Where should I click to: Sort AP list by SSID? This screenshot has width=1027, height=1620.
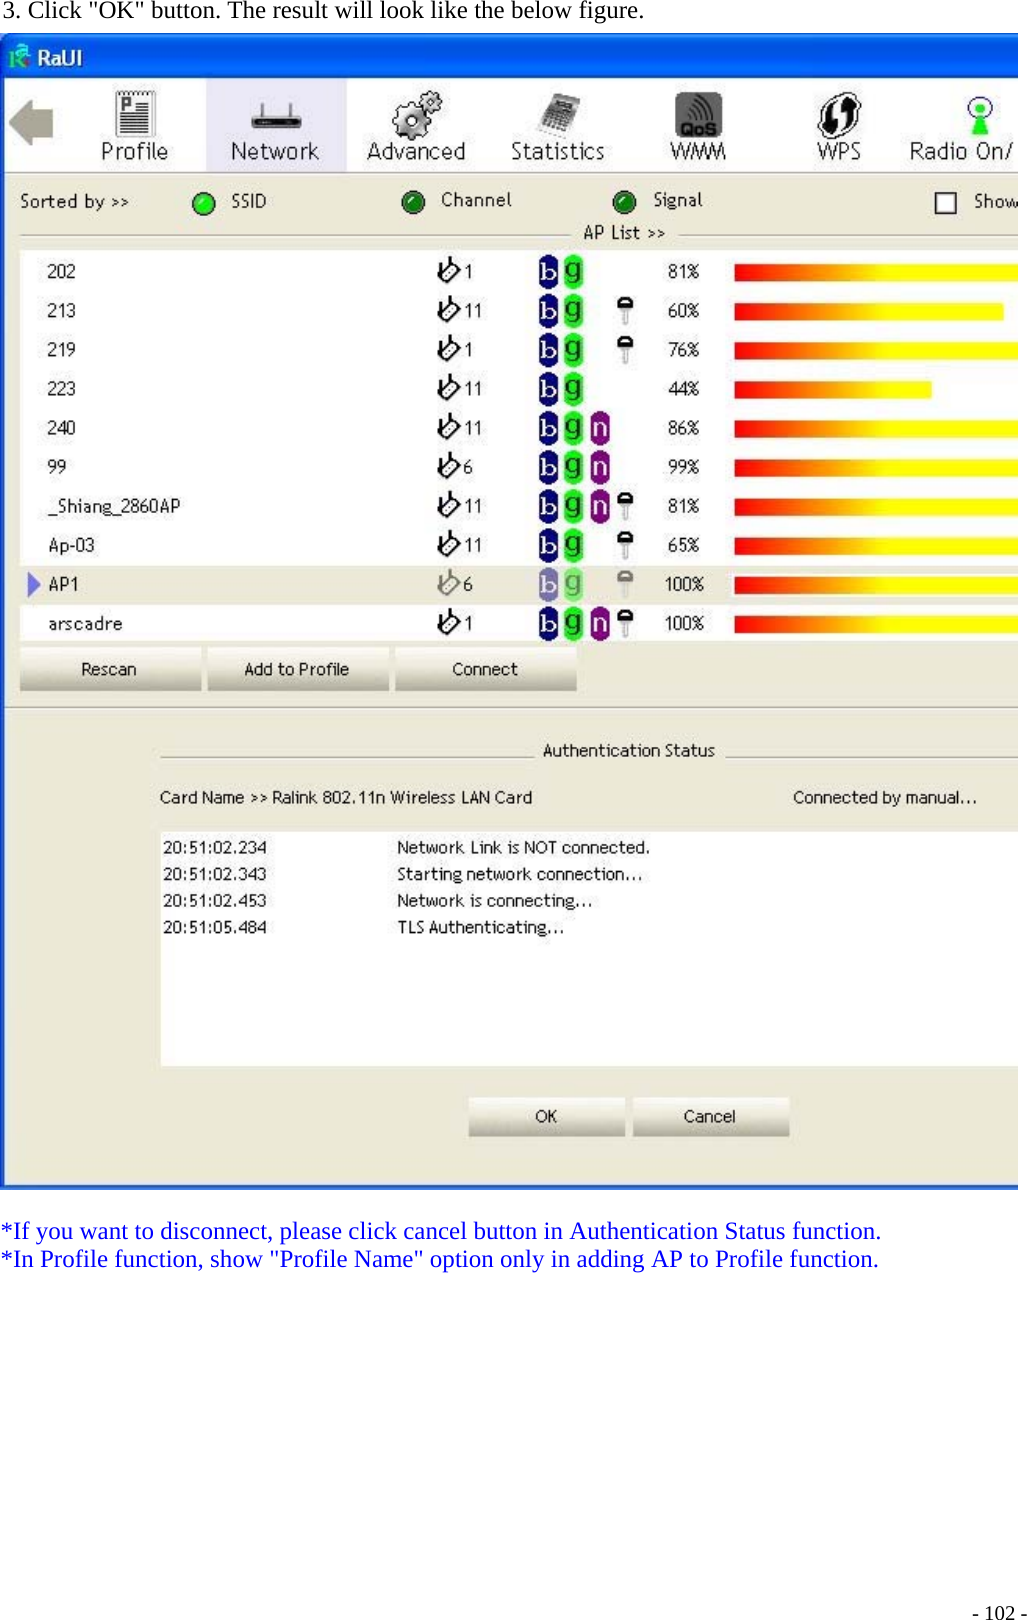pos(204,203)
